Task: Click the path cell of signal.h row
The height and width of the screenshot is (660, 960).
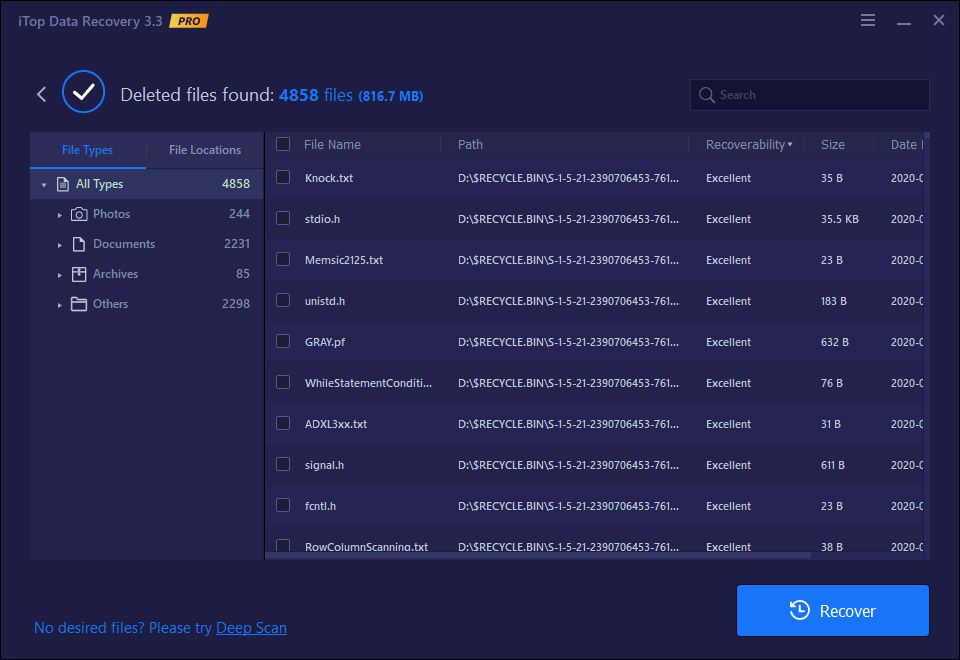Action: pyautogui.click(x=568, y=465)
